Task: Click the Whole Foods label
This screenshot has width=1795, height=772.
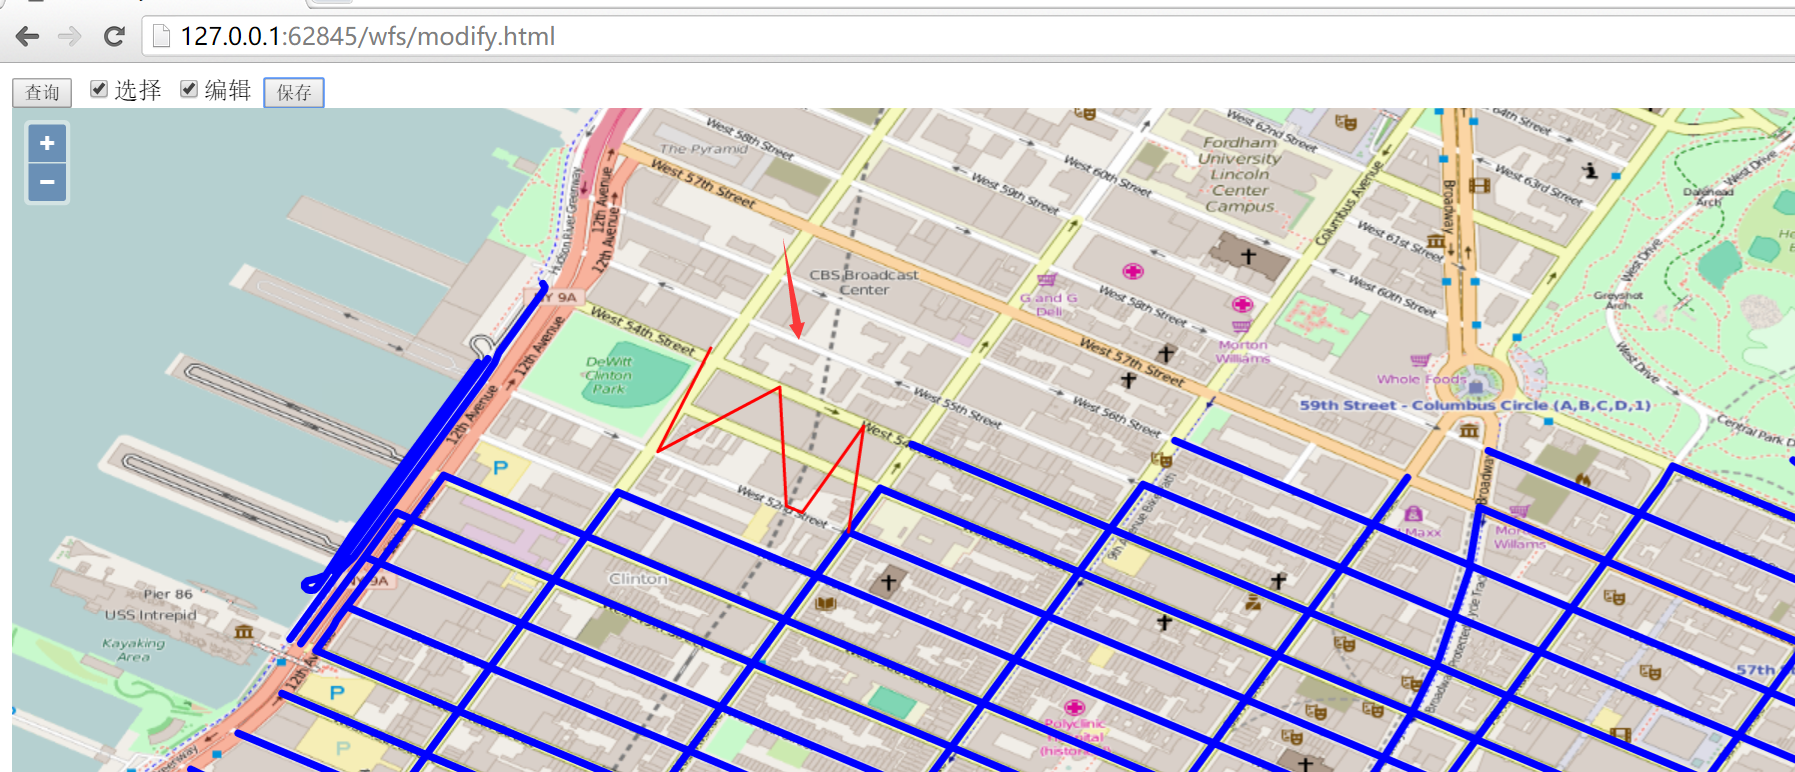Action: coord(1421,379)
